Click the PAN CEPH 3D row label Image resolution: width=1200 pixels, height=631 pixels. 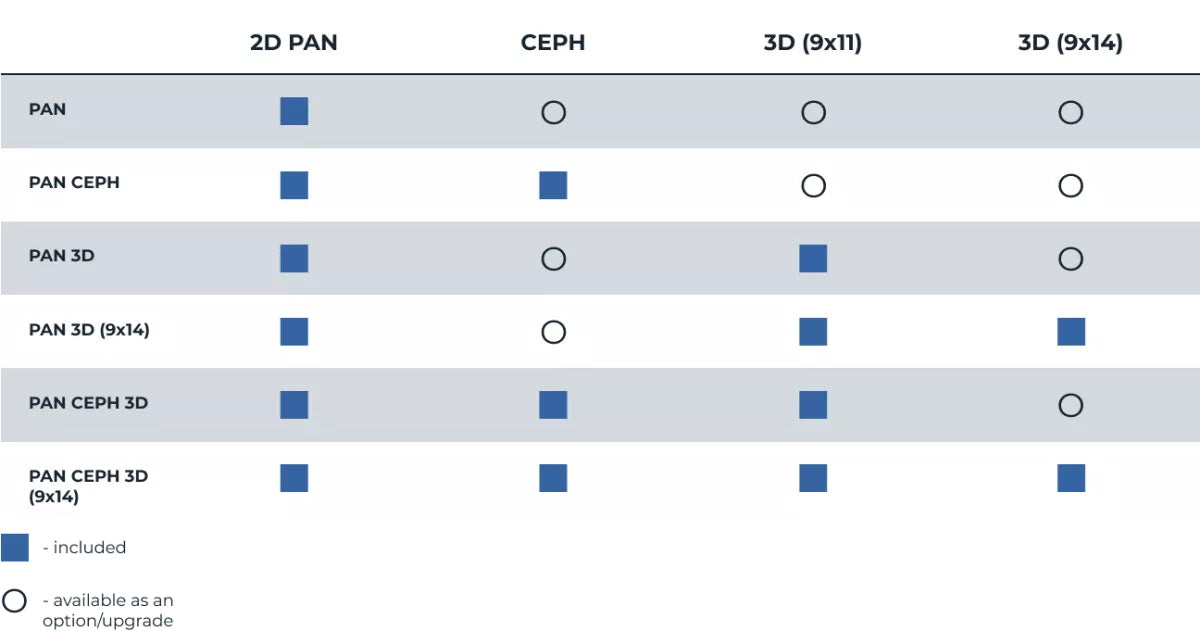[x=88, y=403]
